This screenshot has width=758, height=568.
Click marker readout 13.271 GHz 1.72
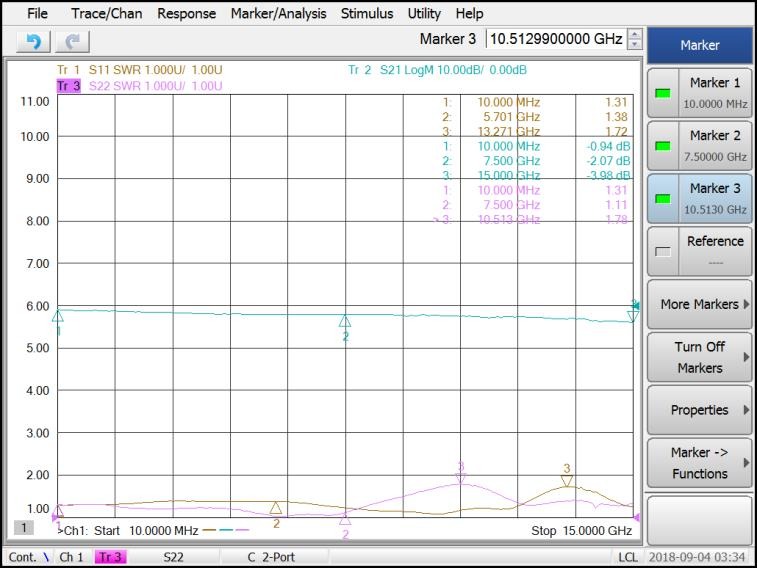(x=535, y=131)
